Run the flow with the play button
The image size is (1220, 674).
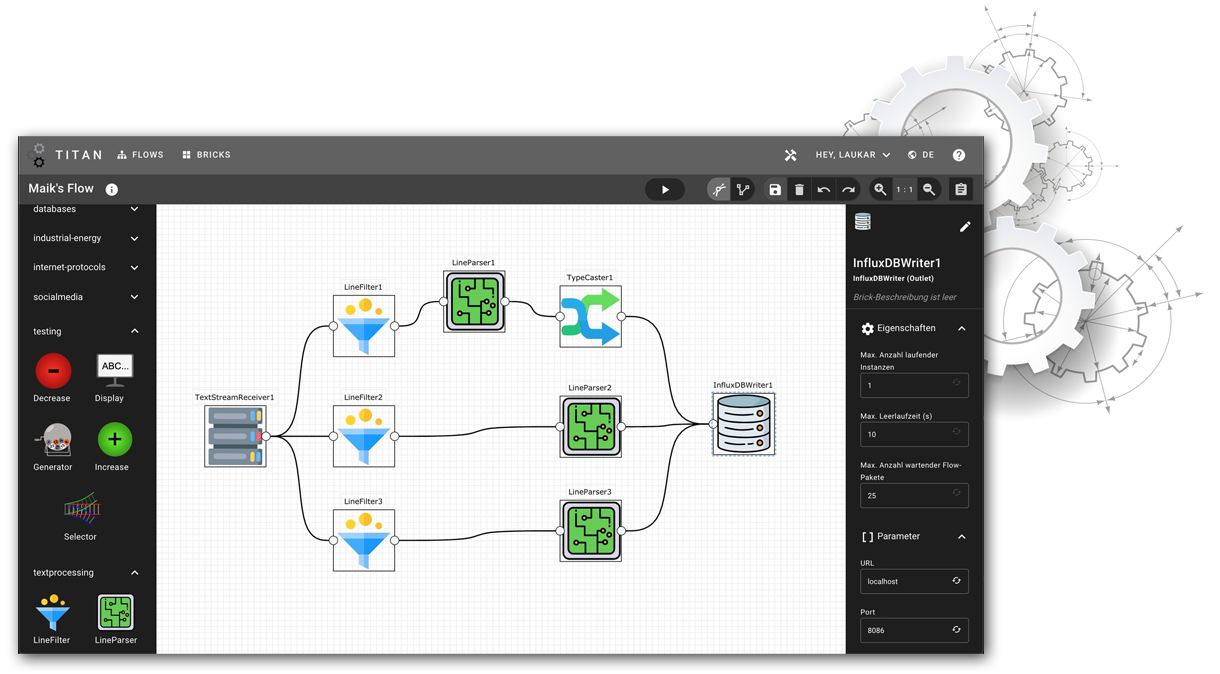pyautogui.click(x=664, y=189)
